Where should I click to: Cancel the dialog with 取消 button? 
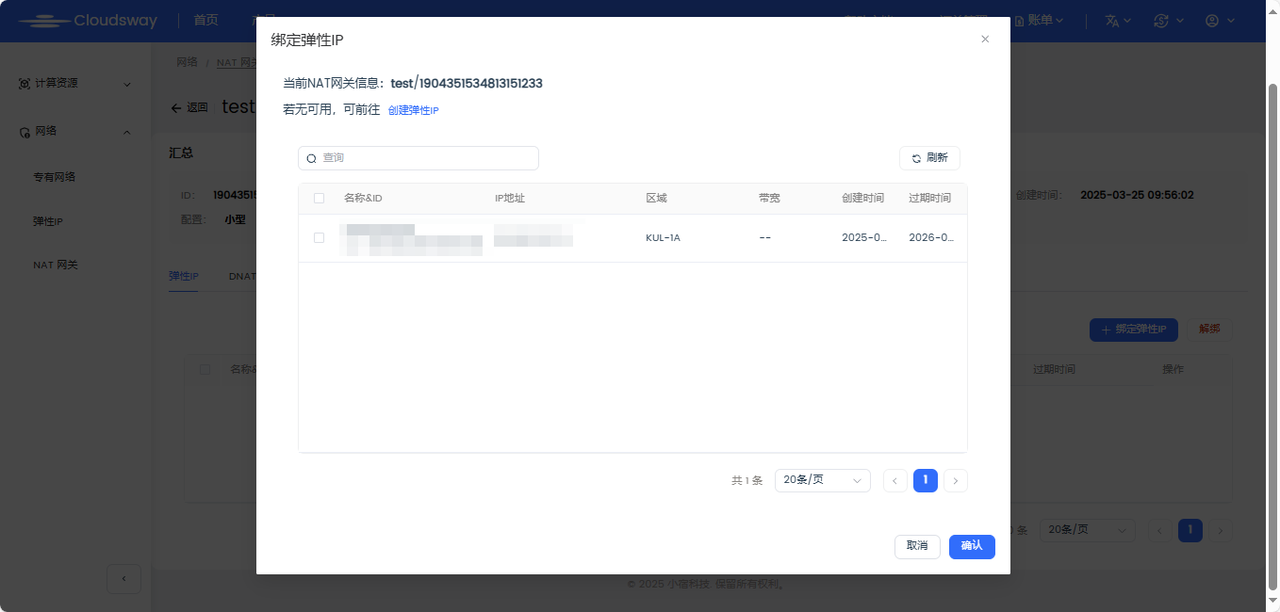(917, 546)
